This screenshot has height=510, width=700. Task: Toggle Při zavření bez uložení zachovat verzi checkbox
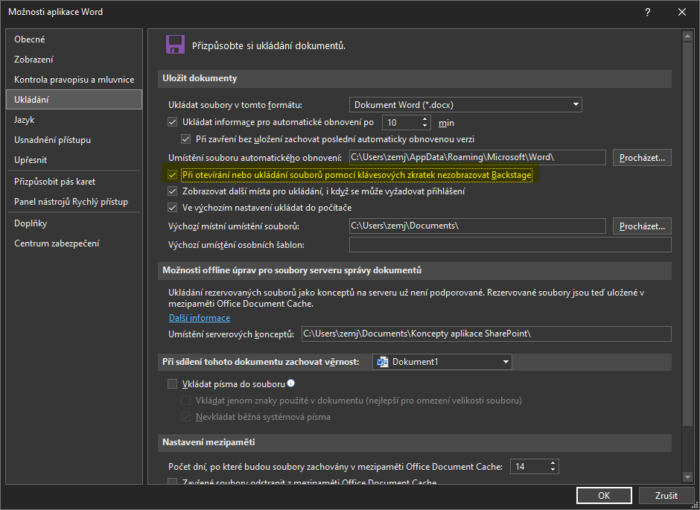tap(186, 139)
